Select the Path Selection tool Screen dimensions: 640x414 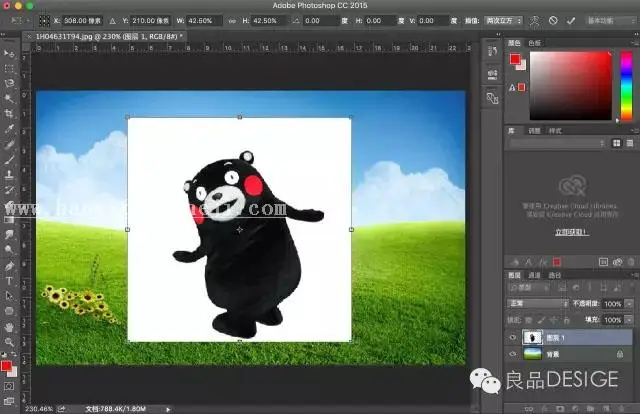(x=9, y=296)
